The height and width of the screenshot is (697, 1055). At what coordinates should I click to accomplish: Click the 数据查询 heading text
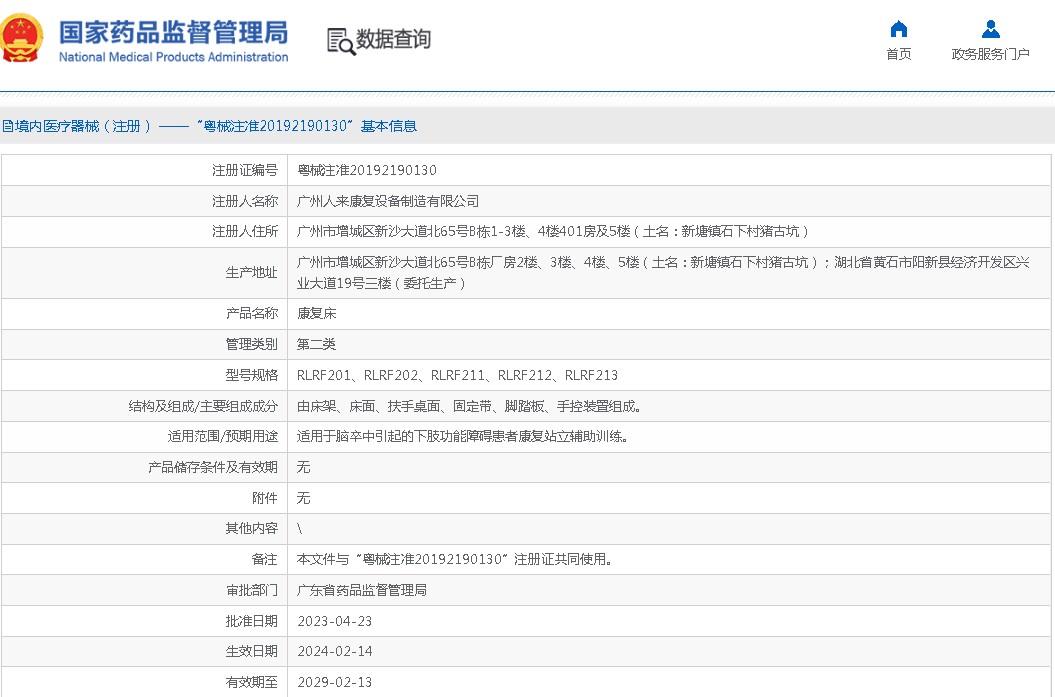[393, 39]
